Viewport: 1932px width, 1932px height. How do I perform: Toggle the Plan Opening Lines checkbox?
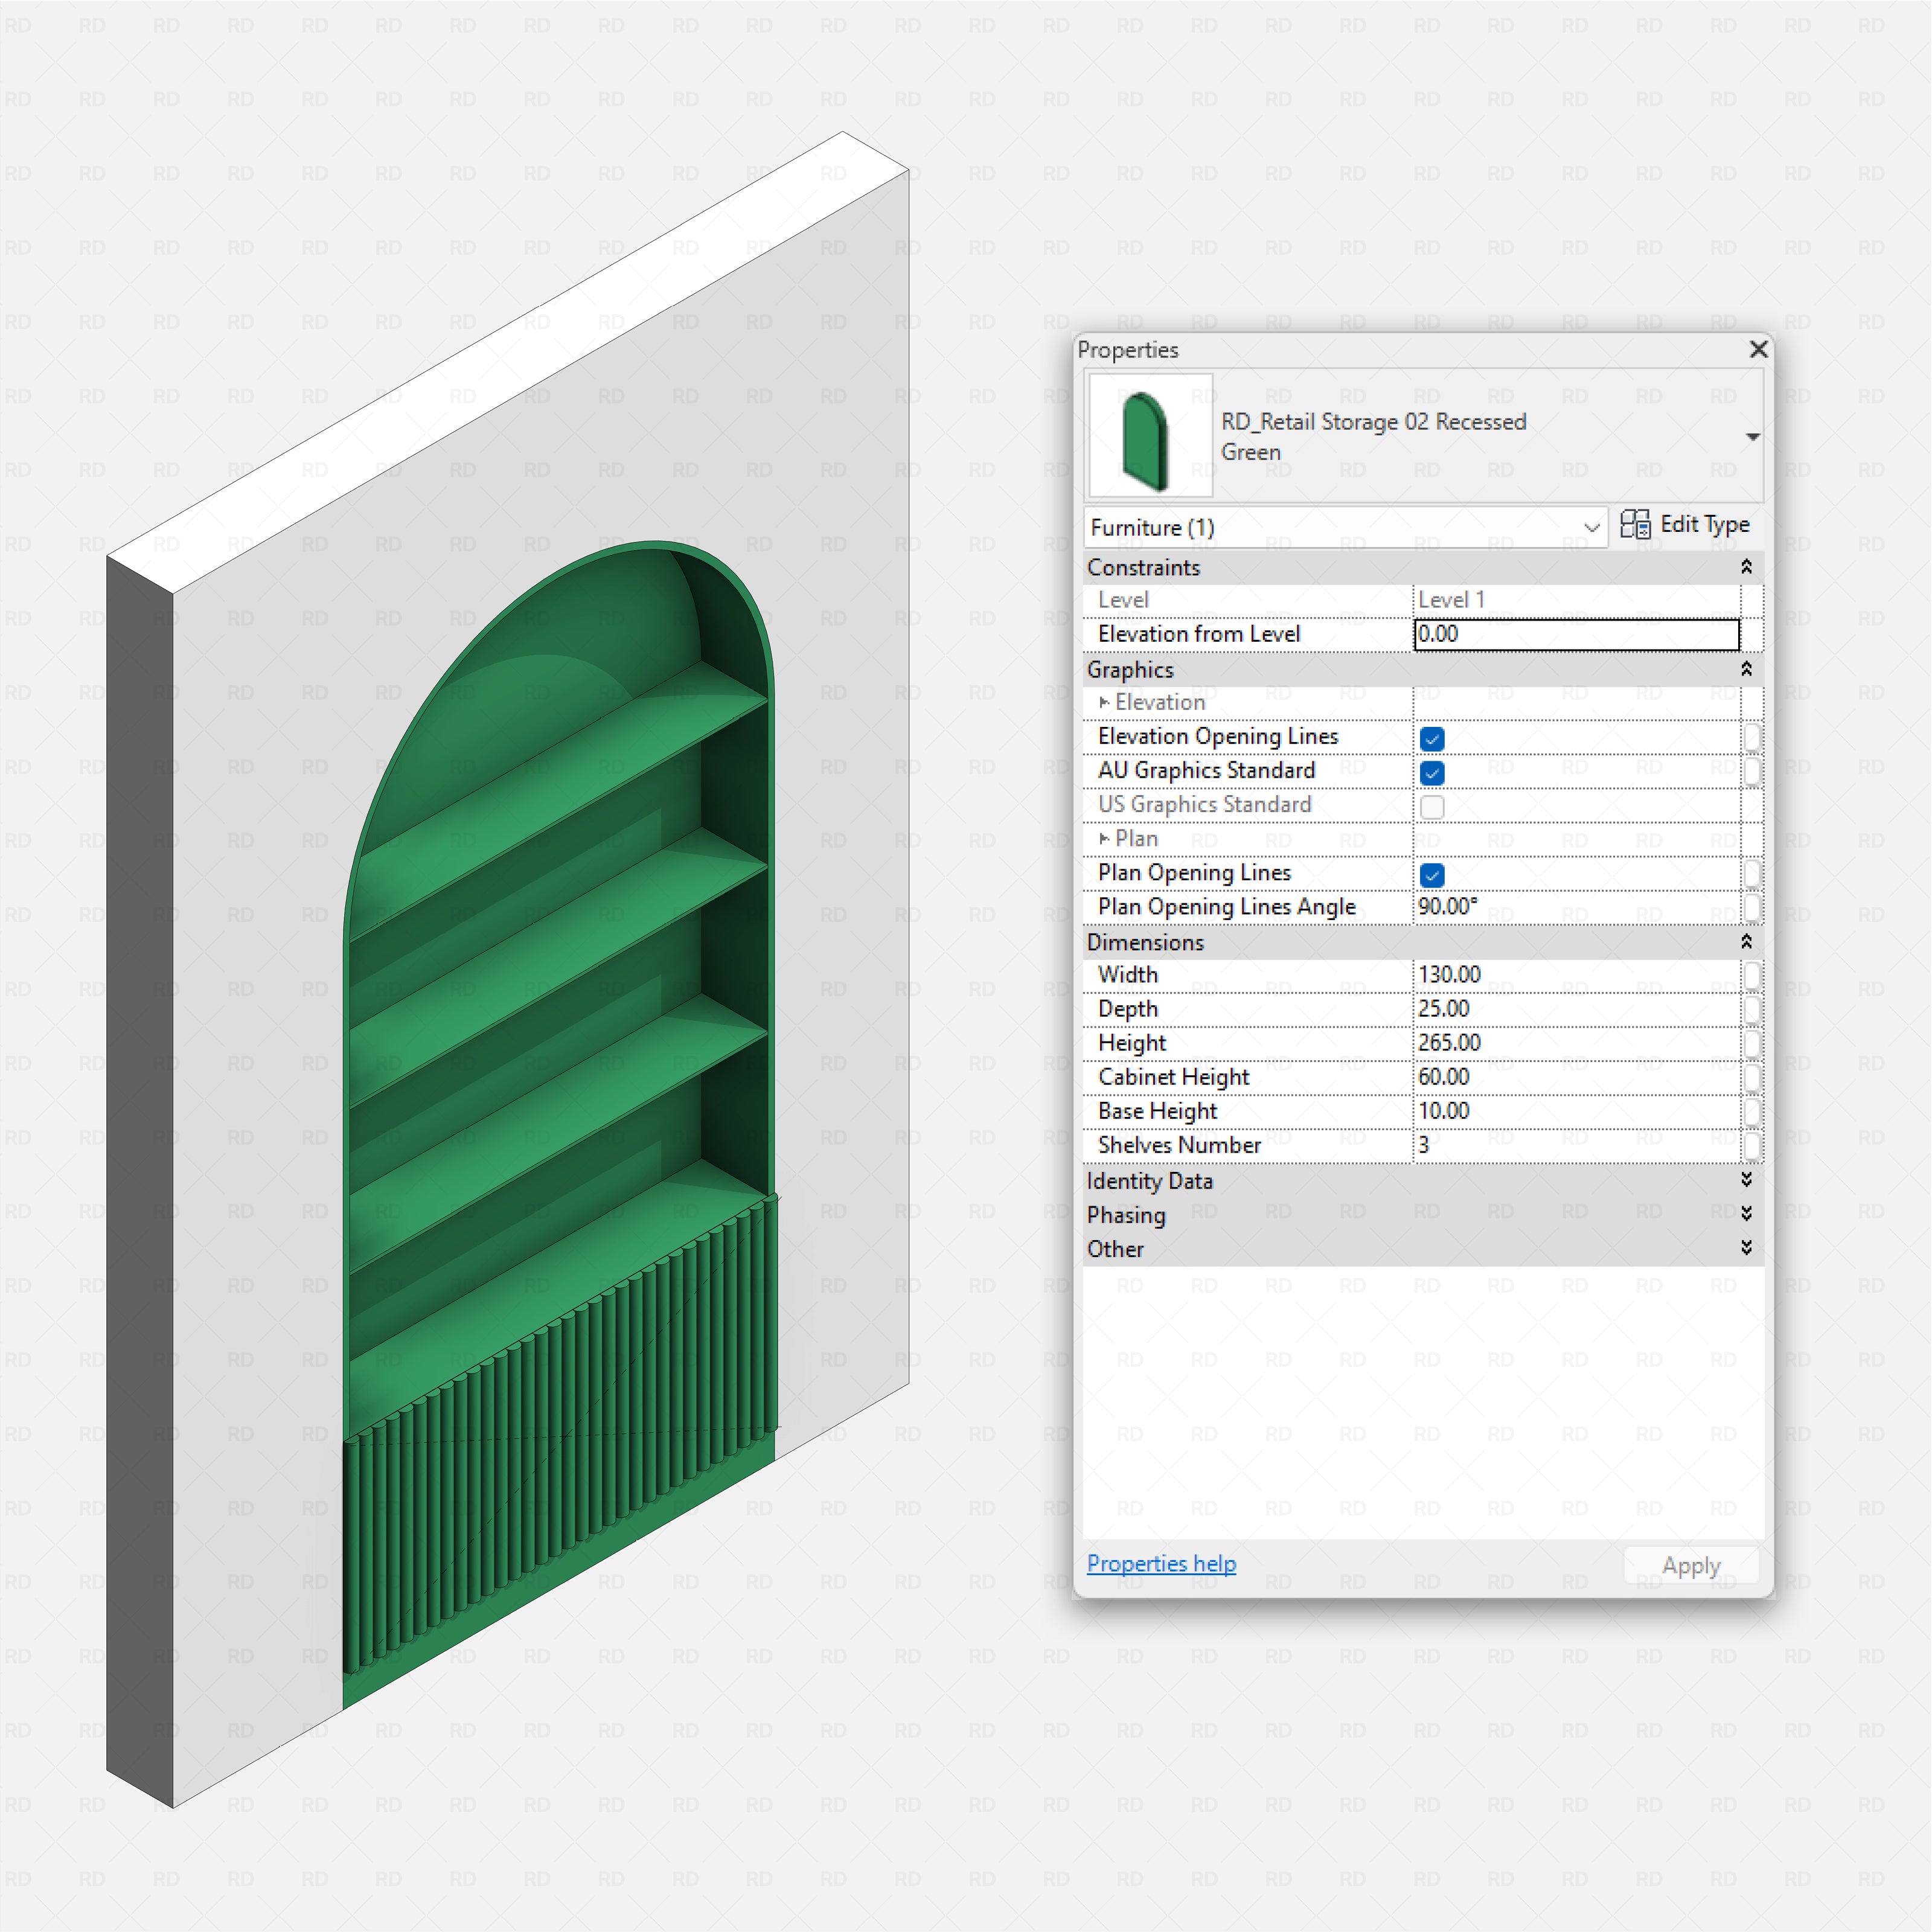tap(1432, 875)
